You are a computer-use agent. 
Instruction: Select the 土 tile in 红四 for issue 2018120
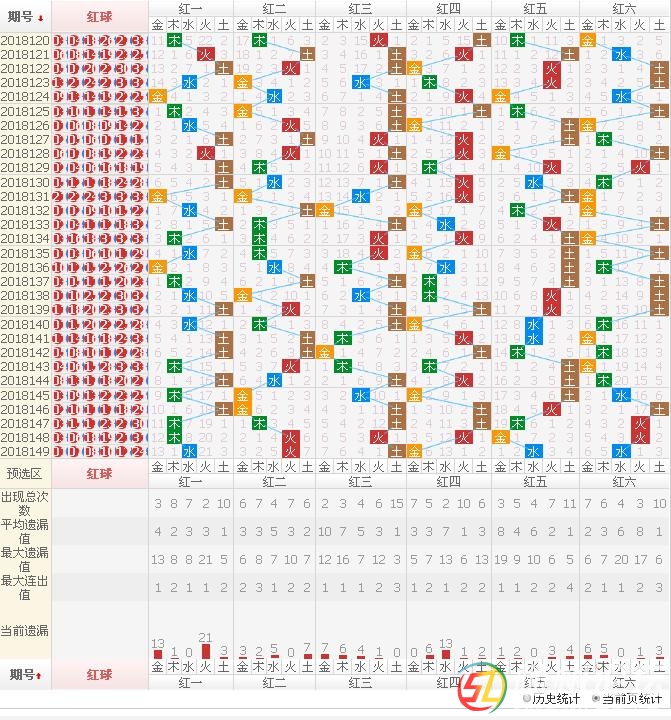(x=481, y=40)
